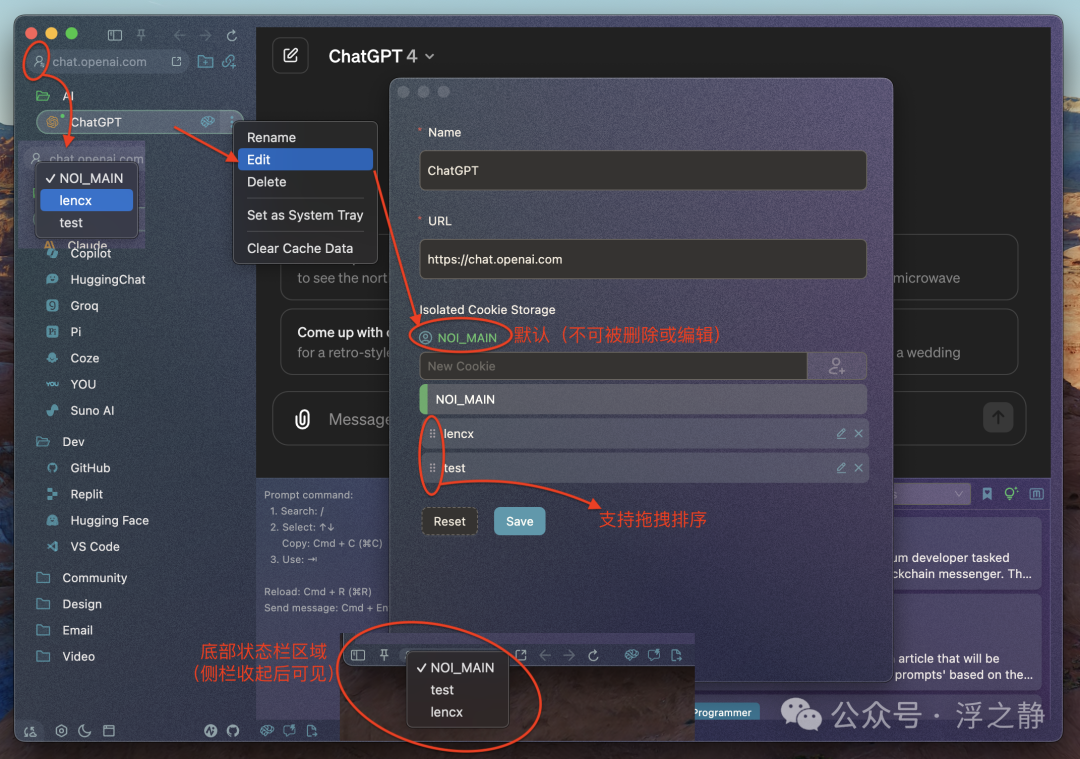Click the Name input field containing ChatGPT

tap(643, 170)
